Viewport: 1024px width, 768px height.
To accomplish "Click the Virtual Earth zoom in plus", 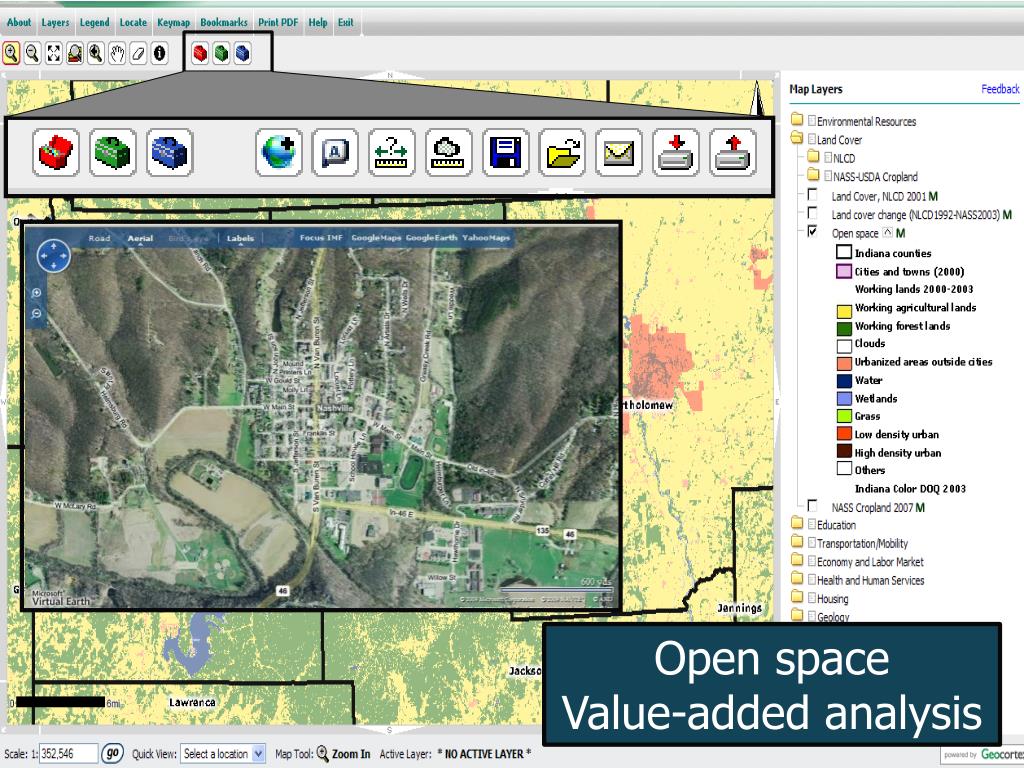I will click(37, 293).
